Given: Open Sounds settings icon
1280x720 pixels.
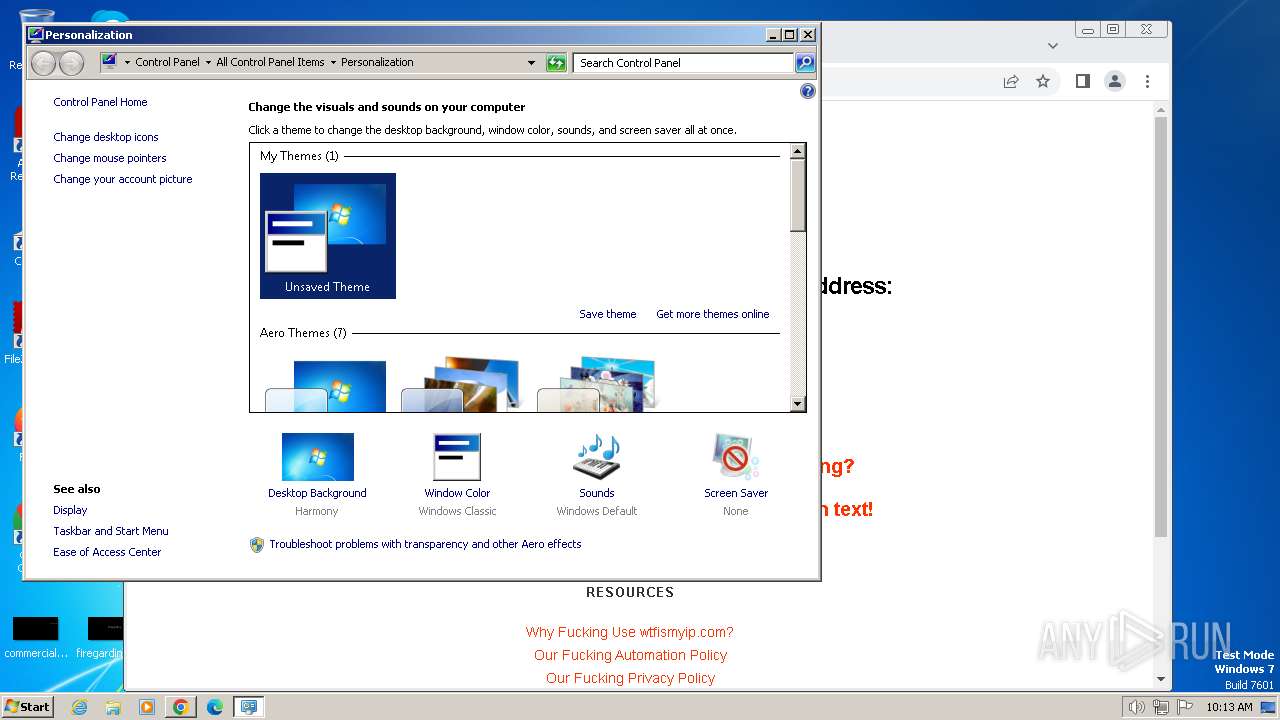Looking at the screenshot, I should (x=597, y=457).
